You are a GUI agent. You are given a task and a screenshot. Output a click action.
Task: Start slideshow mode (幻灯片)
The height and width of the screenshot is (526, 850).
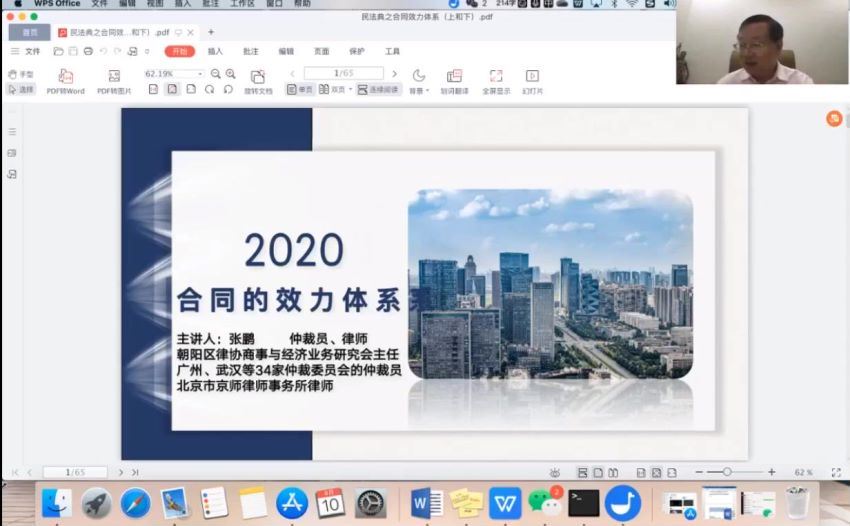point(532,81)
